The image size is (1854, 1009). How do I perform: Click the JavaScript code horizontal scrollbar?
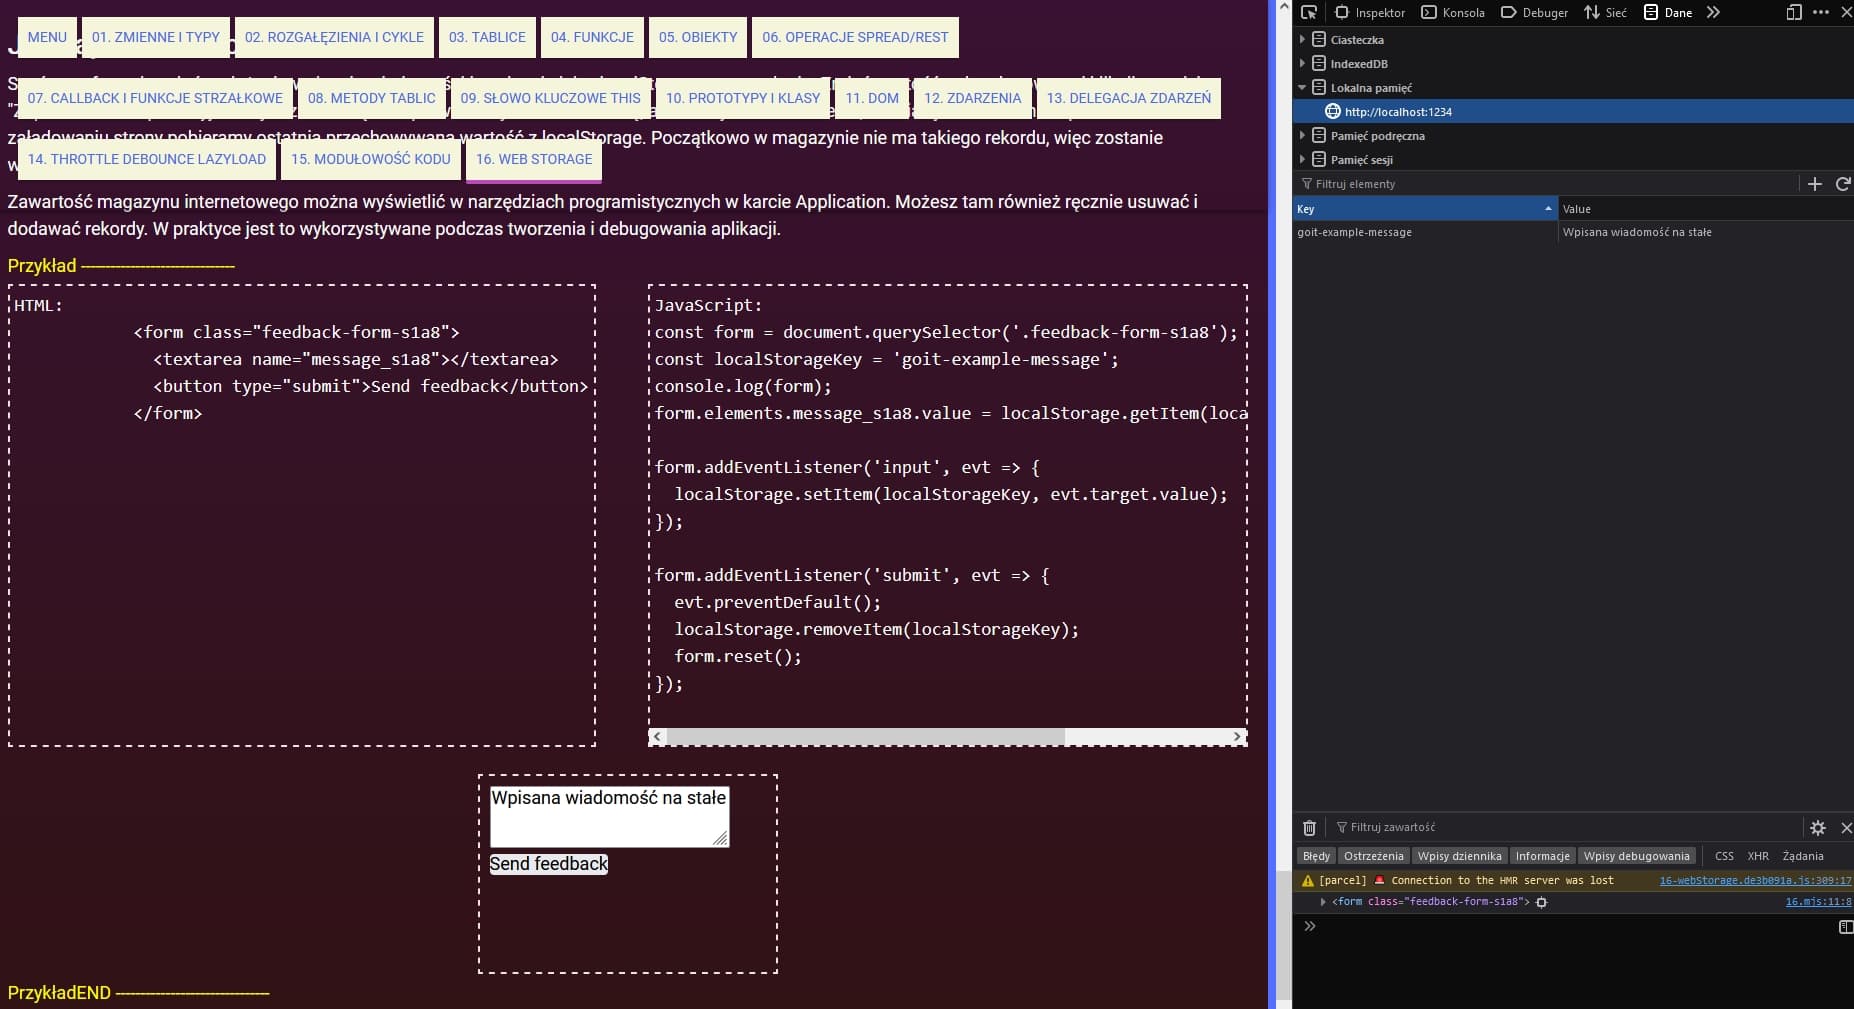pos(865,737)
